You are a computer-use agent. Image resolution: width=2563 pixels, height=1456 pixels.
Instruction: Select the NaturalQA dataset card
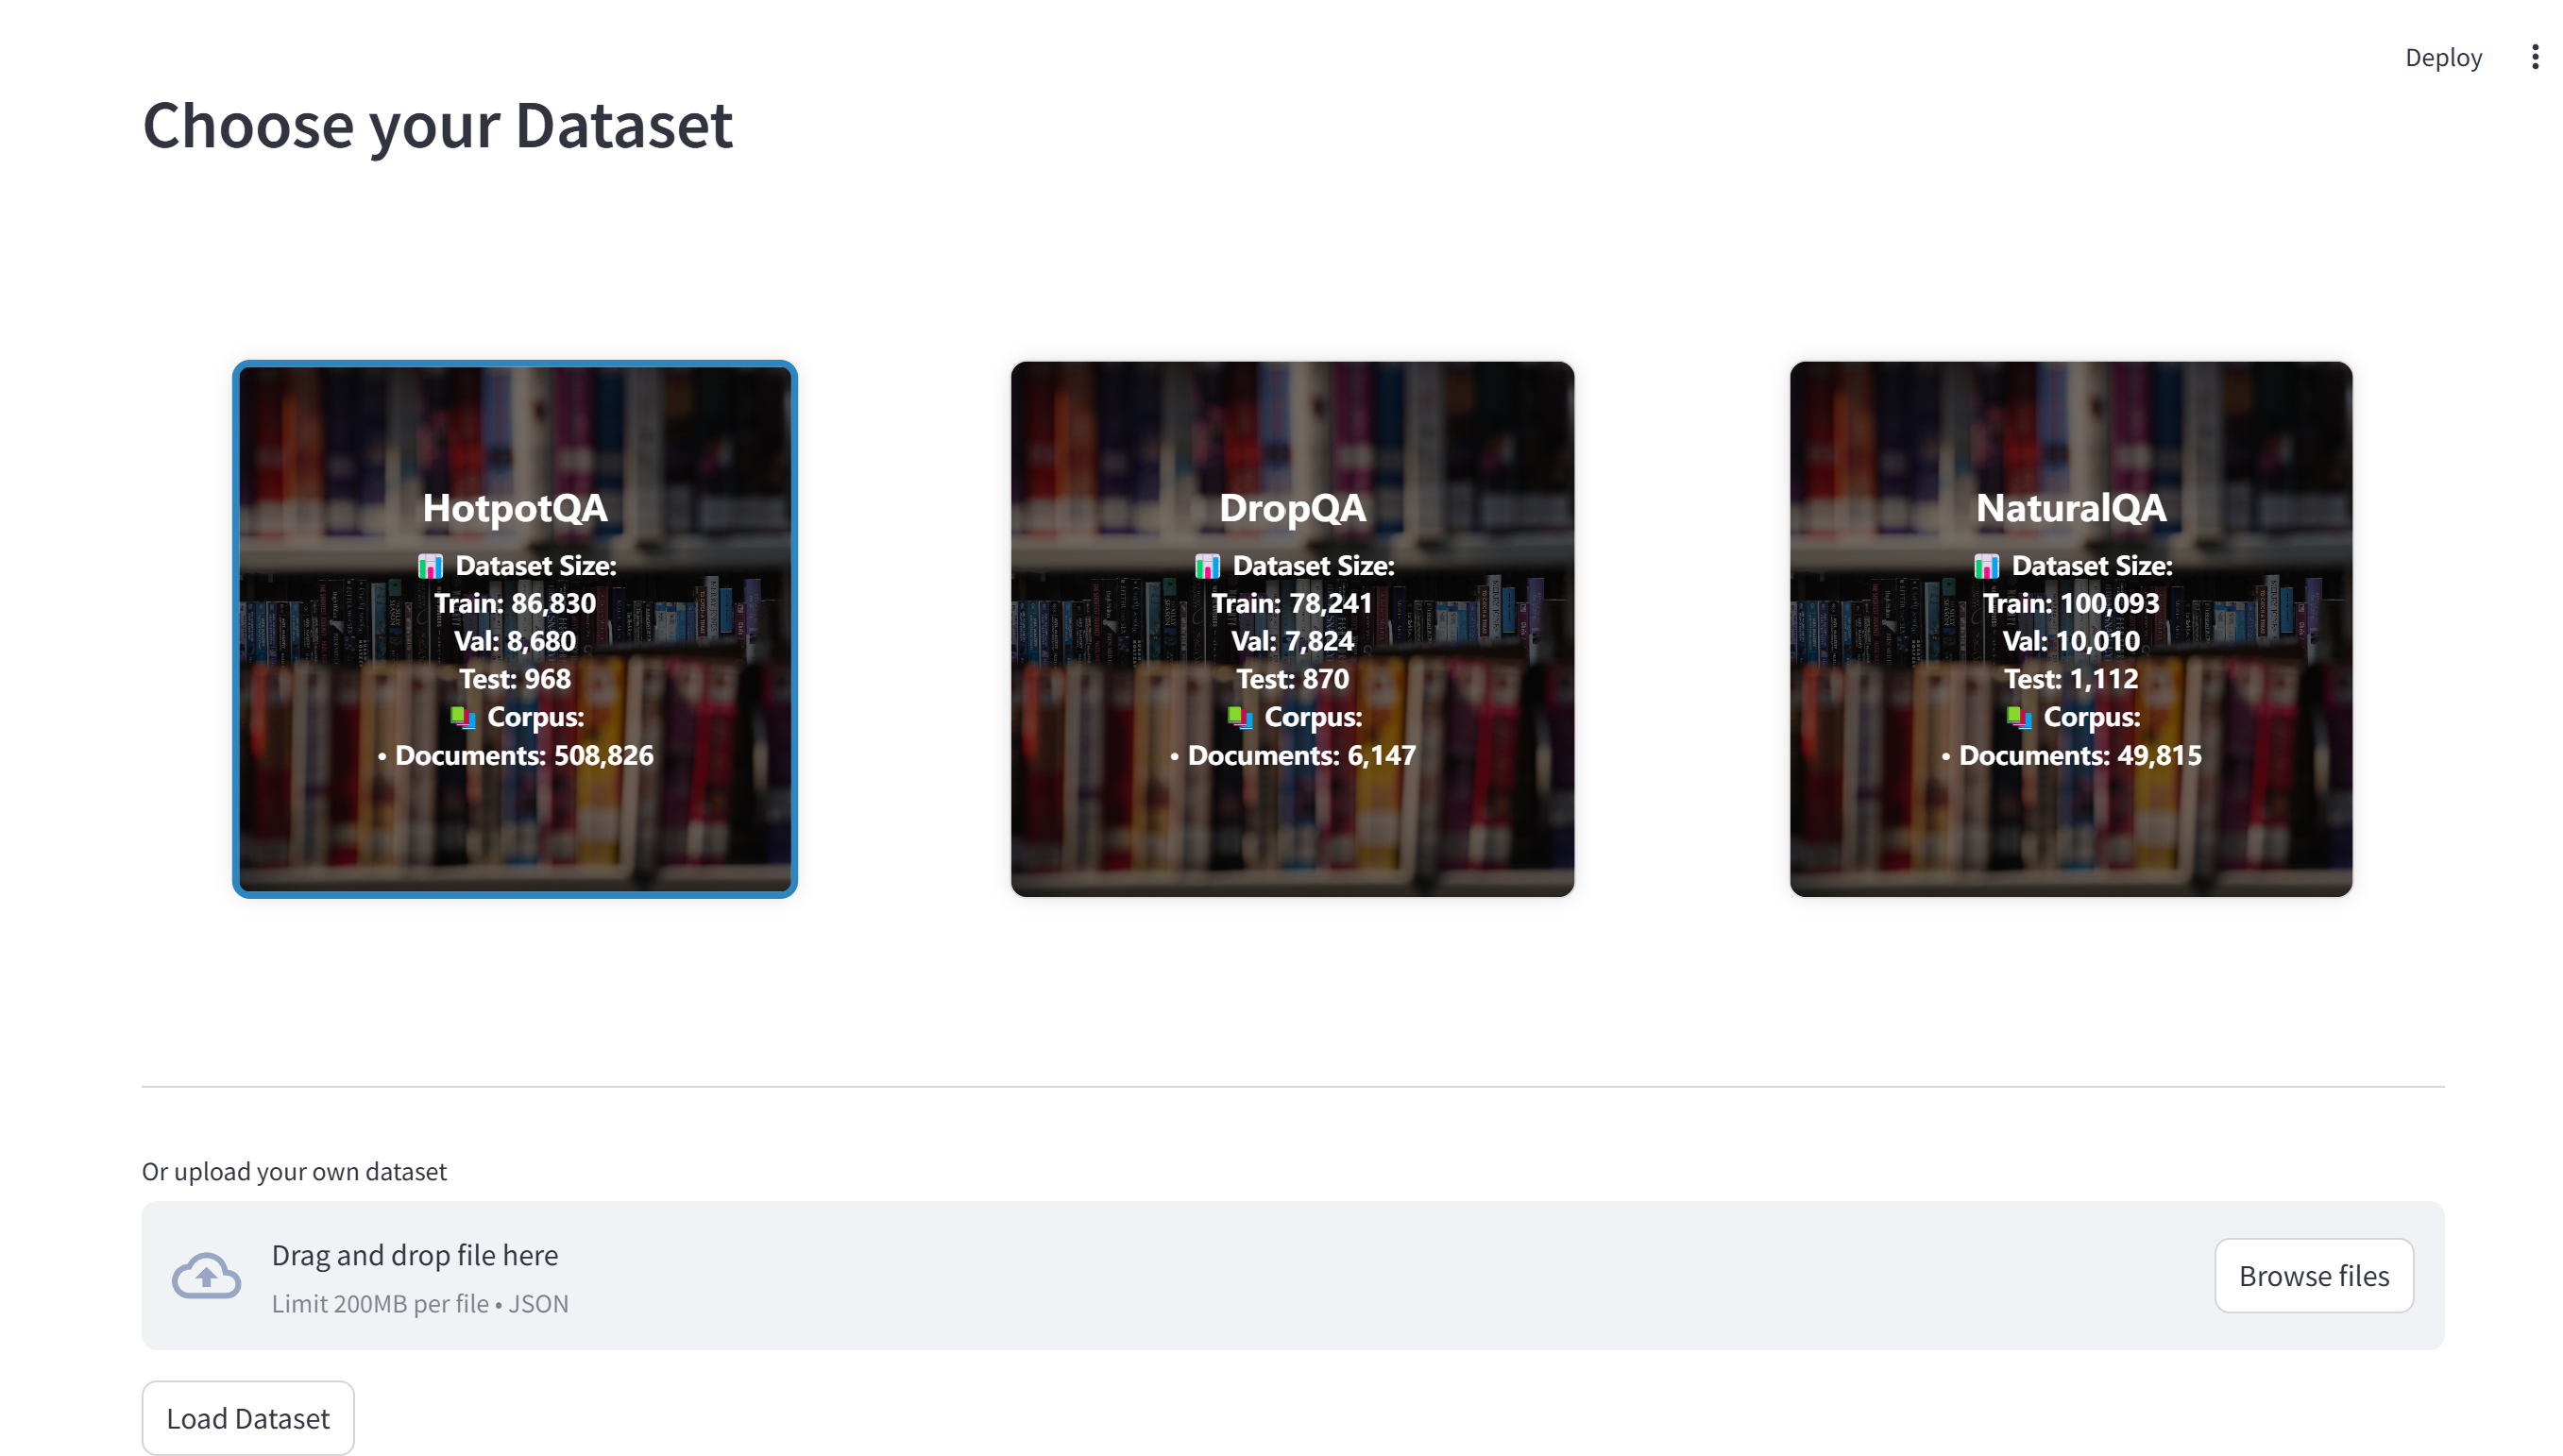click(x=2072, y=629)
